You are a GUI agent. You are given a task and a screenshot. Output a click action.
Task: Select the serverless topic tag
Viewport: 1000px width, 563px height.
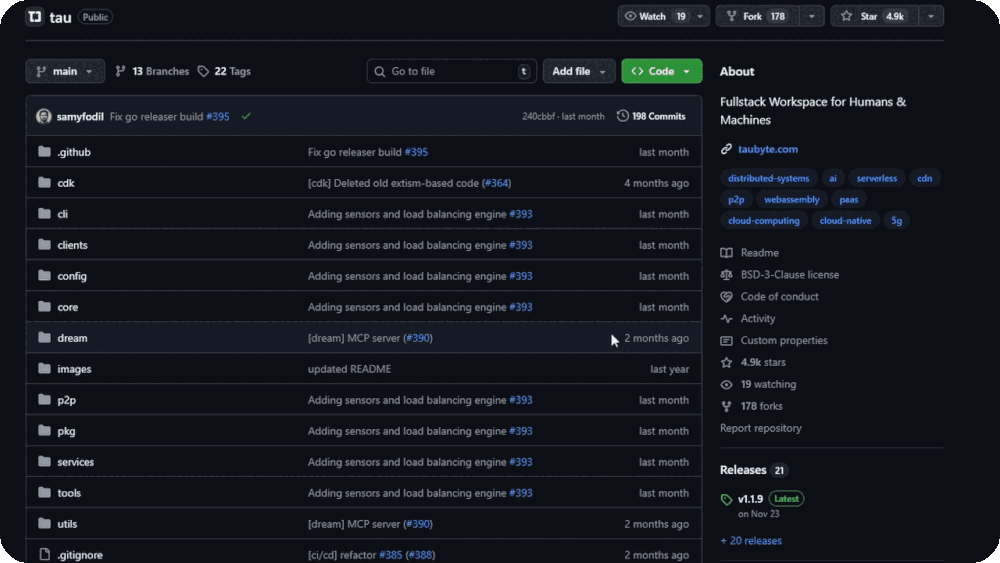pos(876,179)
